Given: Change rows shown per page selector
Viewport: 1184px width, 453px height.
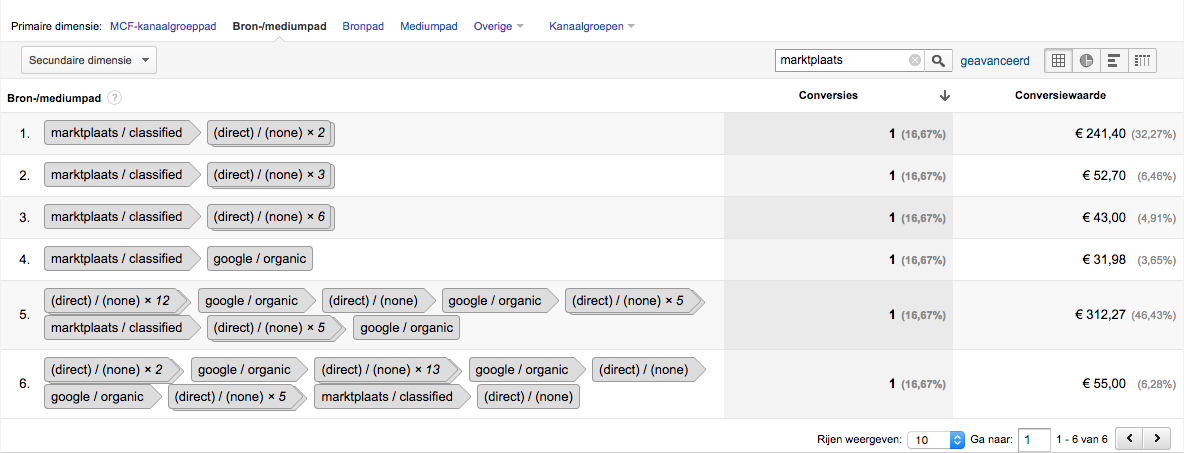Looking at the screenshot, I should click(x=936, y=439).
